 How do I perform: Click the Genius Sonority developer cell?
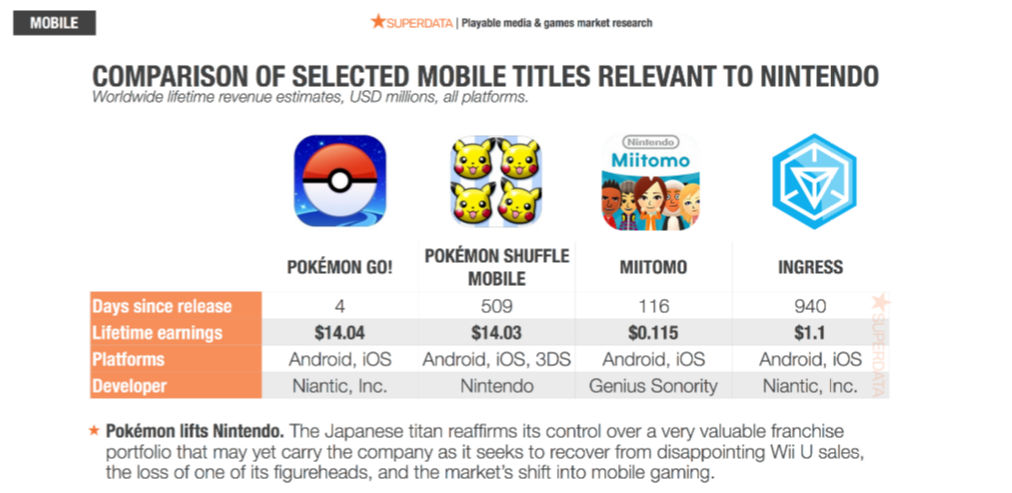654,385
